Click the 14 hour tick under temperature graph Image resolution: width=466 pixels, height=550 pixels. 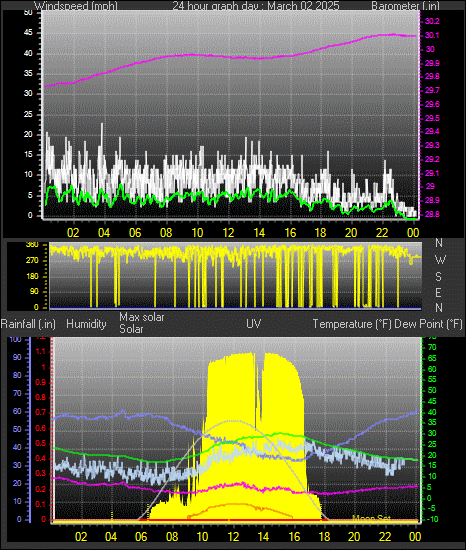point(263,537)
